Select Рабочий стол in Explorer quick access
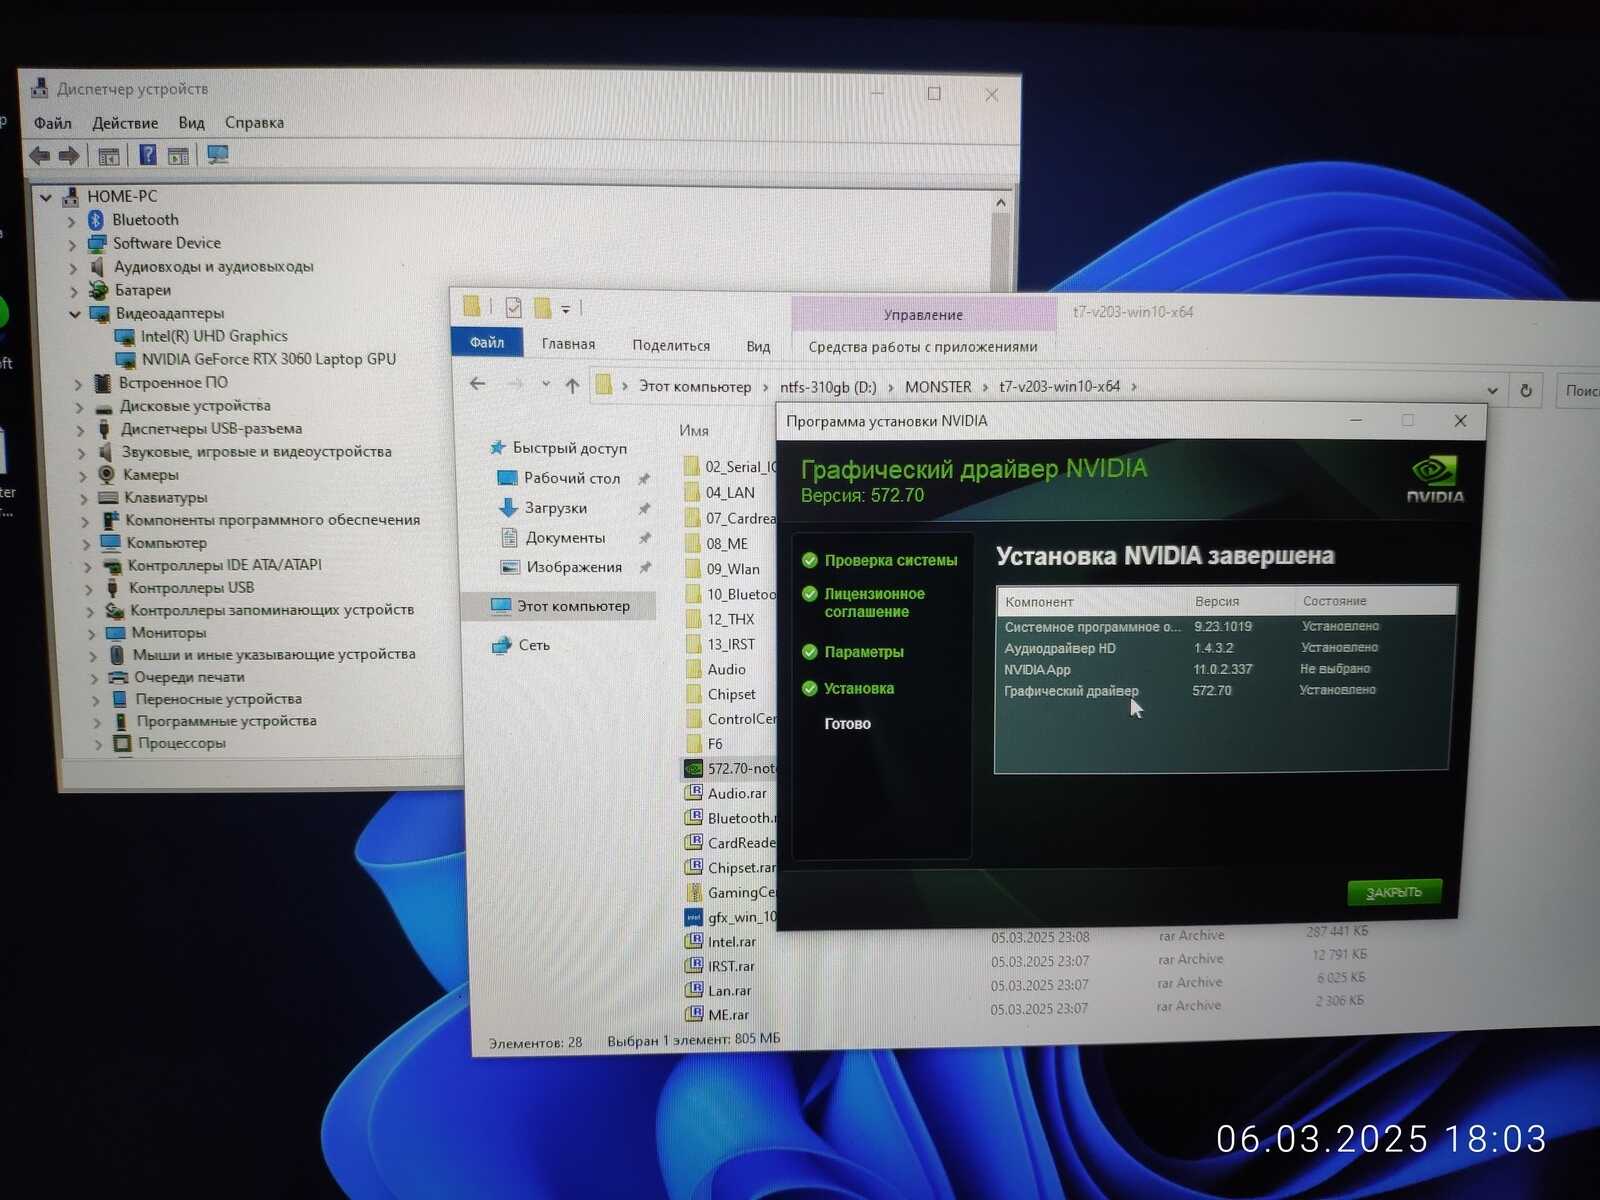The image size is (1600, 1200). point(572,478)
